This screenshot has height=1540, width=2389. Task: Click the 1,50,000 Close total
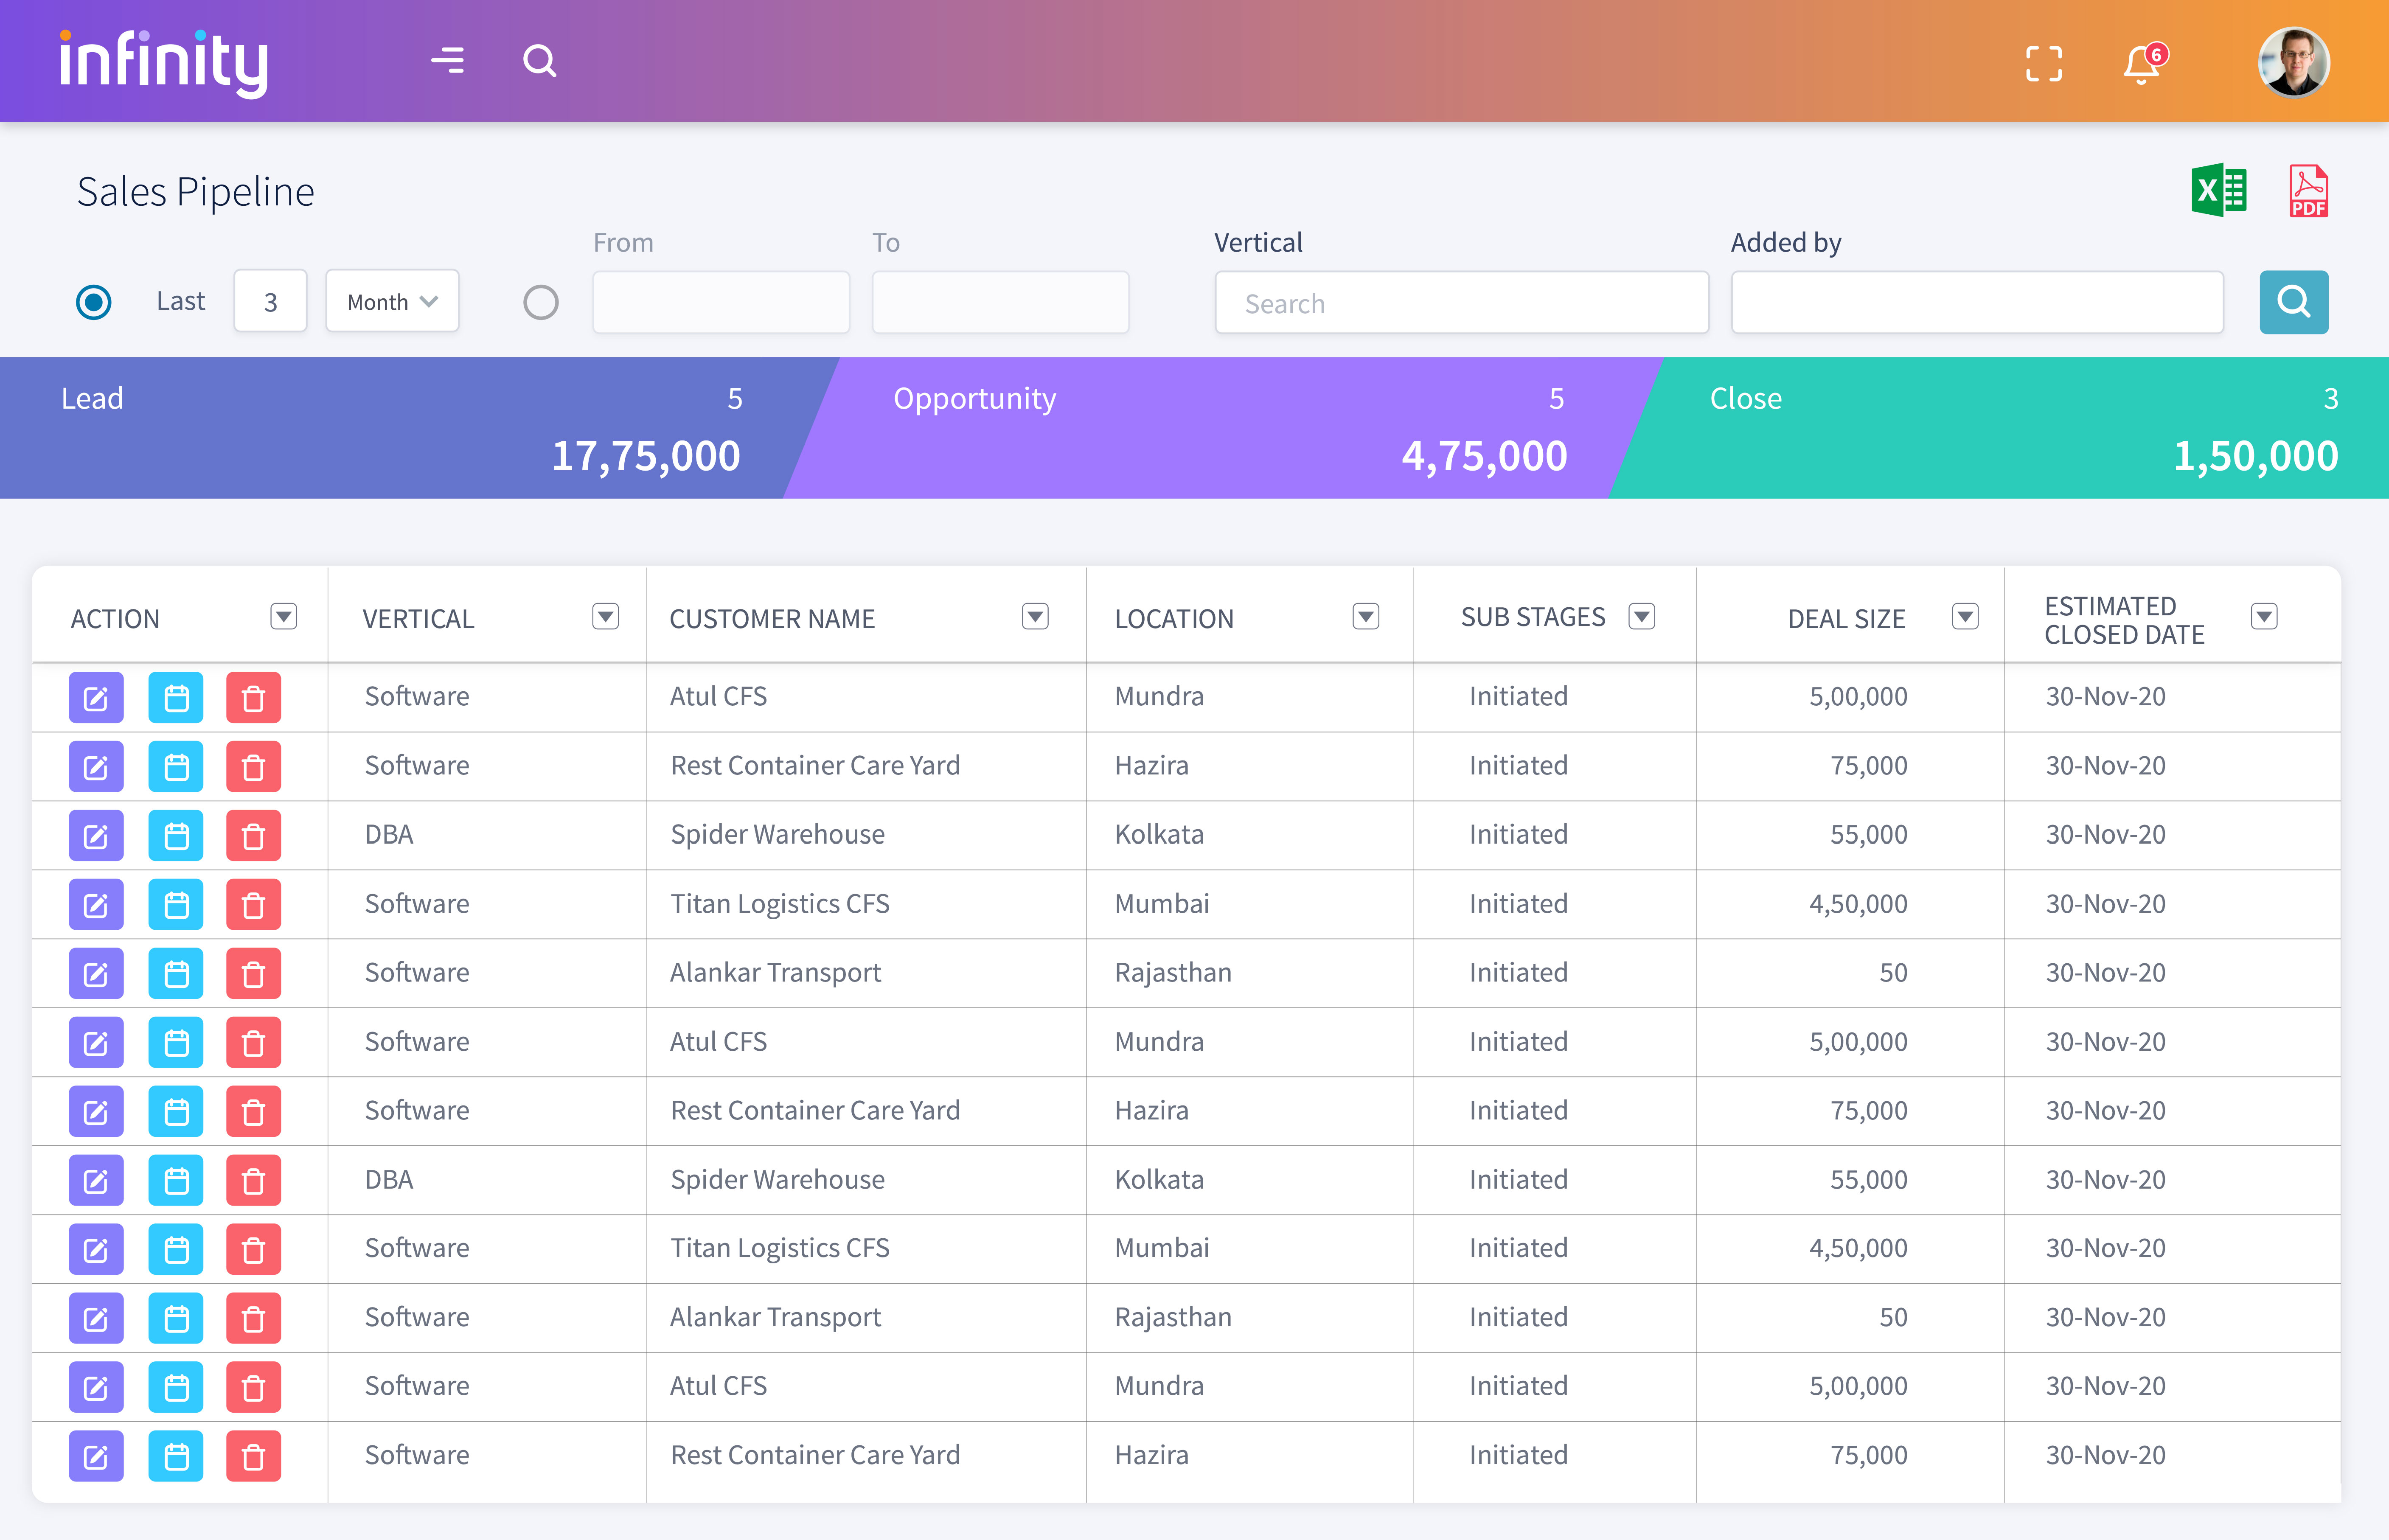(2256, 456)
